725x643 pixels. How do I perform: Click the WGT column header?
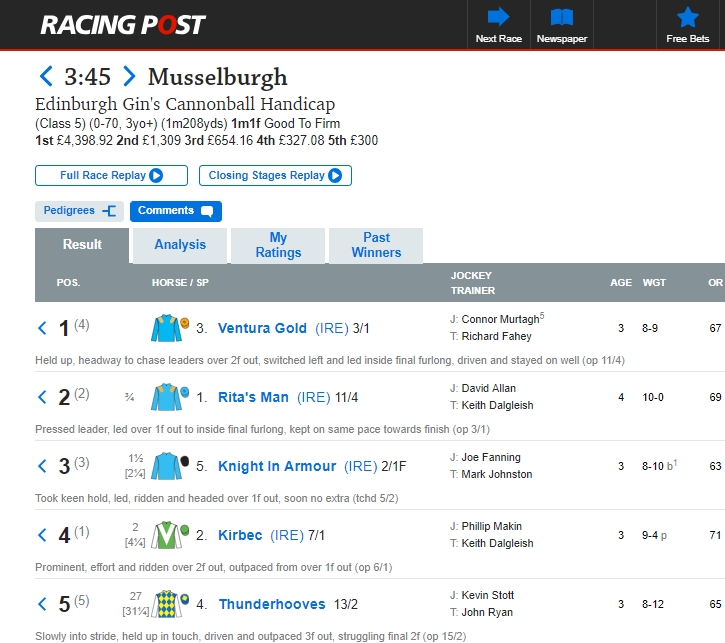click(654, 282)
